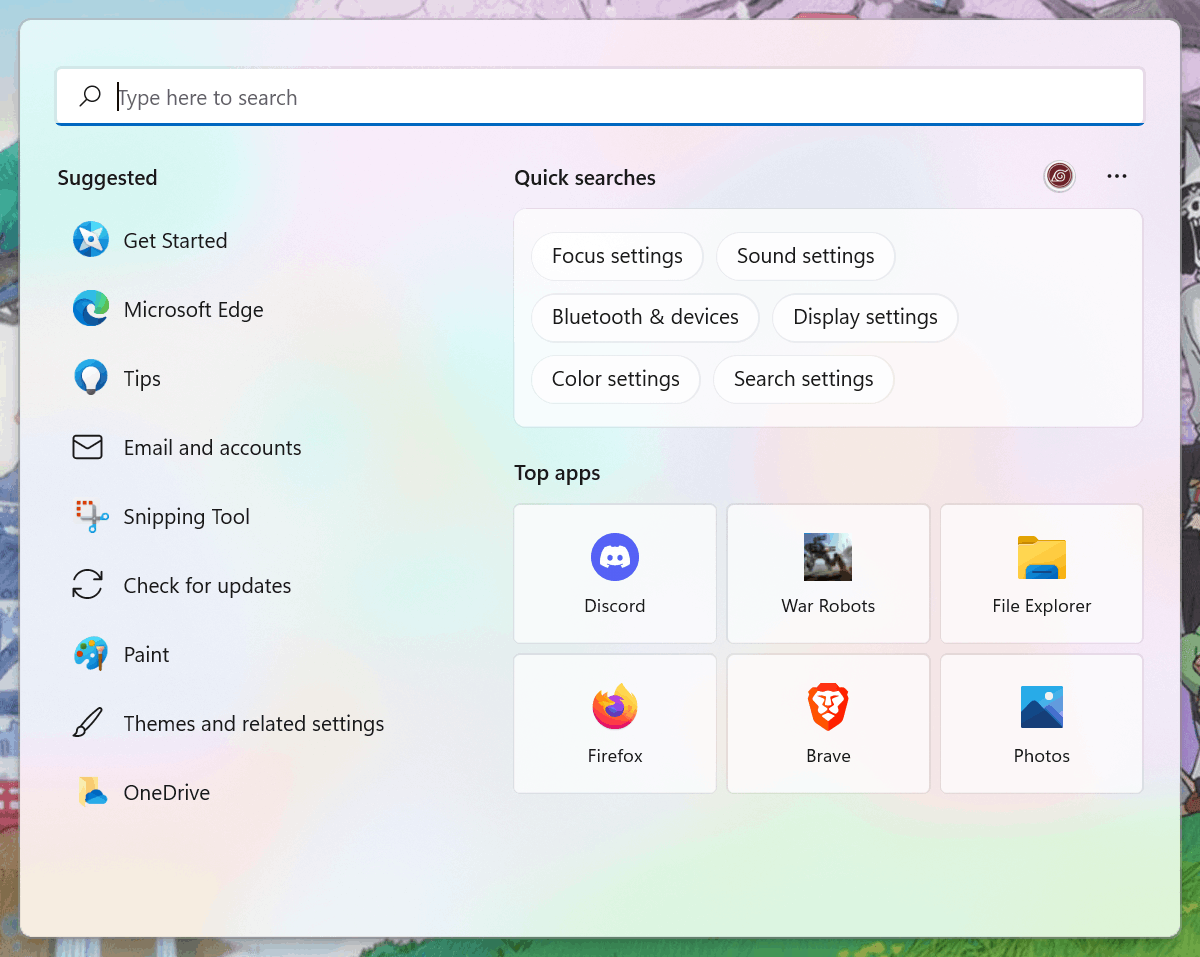The width and height of the screenshot is (1200, 957).
Task: Click the Discord logo icon
Action: click(x=615, y=557)
